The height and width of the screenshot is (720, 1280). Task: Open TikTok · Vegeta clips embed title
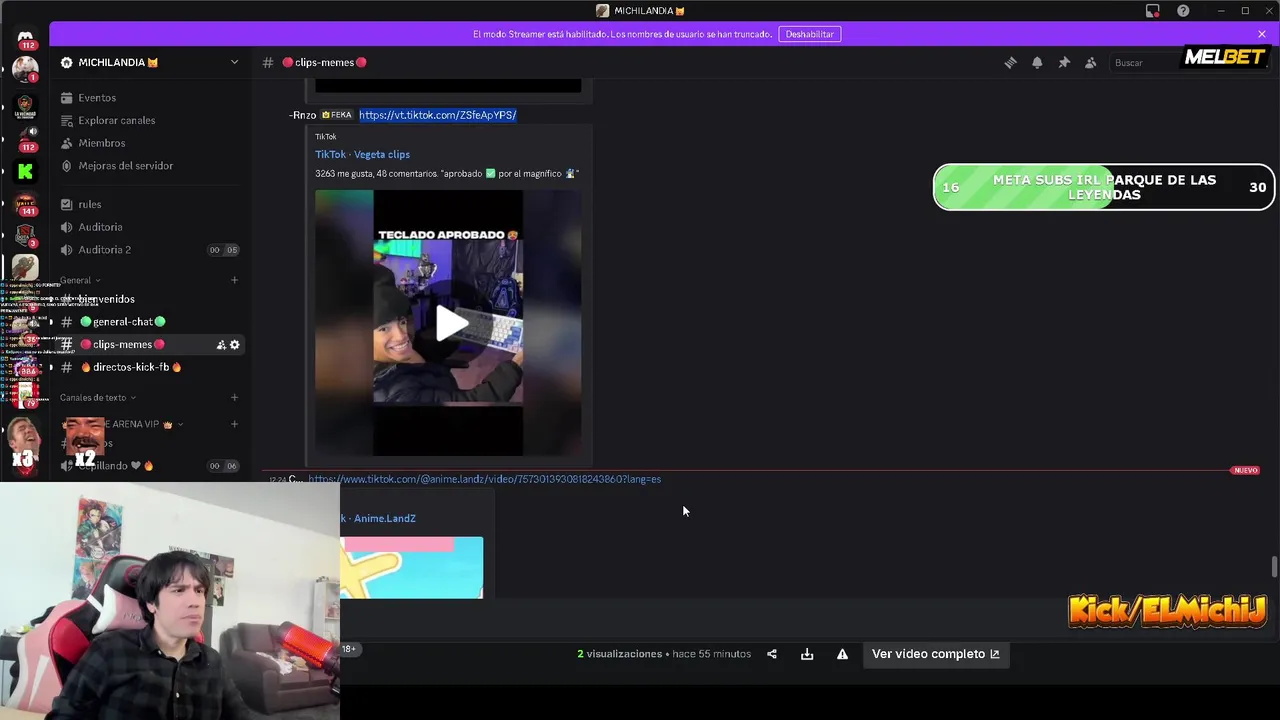tap(362, 154)
